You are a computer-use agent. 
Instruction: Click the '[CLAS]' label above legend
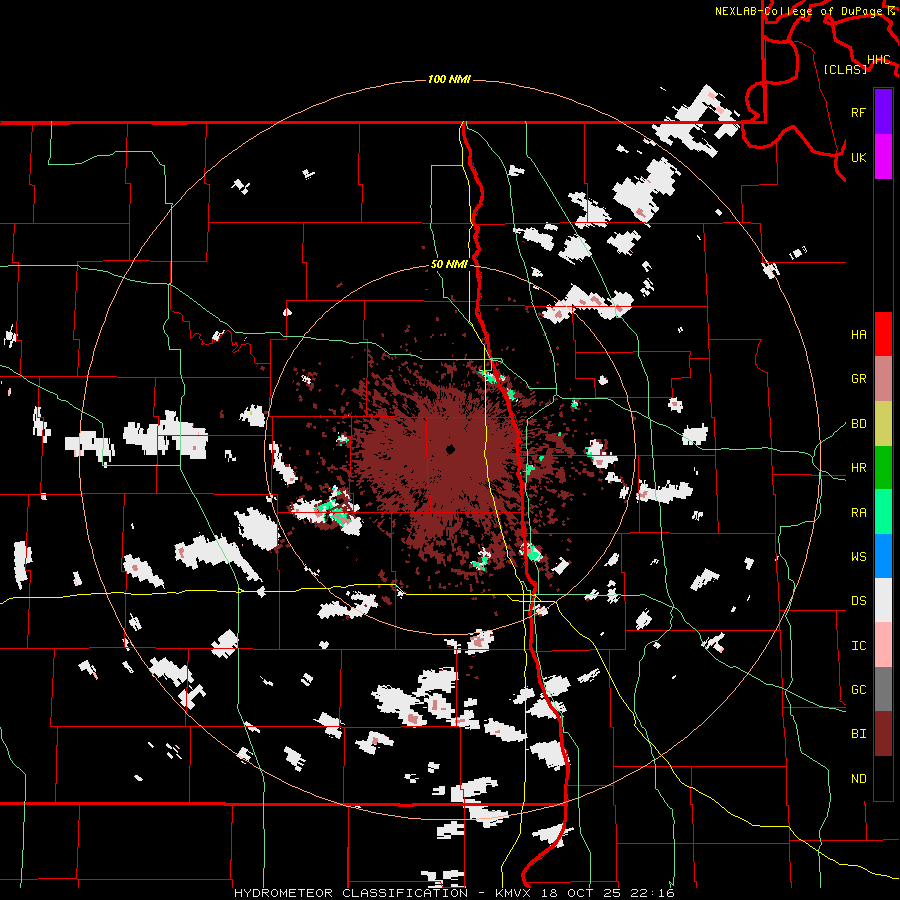click(845, 69)
